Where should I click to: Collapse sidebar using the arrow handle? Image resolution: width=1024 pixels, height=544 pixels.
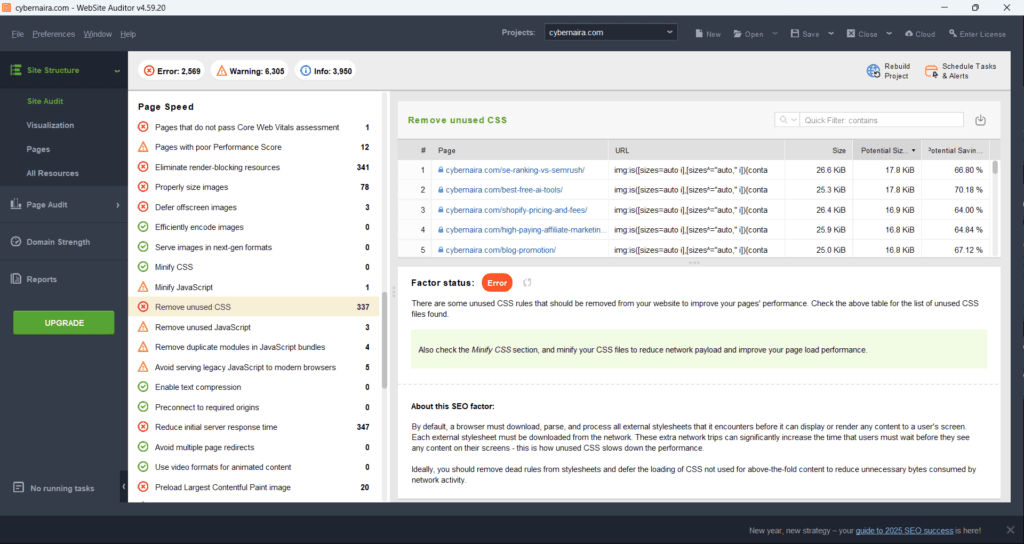coord(123,487)
